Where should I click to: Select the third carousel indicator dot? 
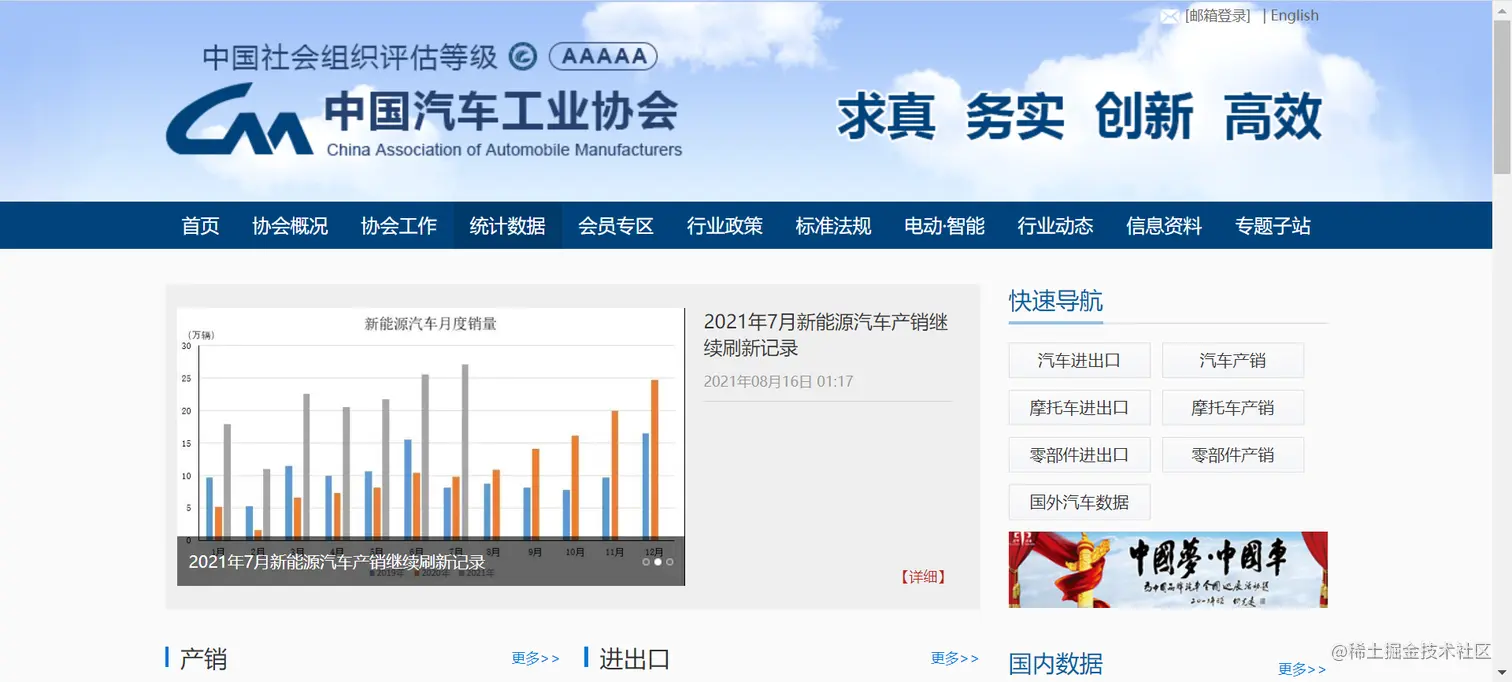[x=669, y=561]
